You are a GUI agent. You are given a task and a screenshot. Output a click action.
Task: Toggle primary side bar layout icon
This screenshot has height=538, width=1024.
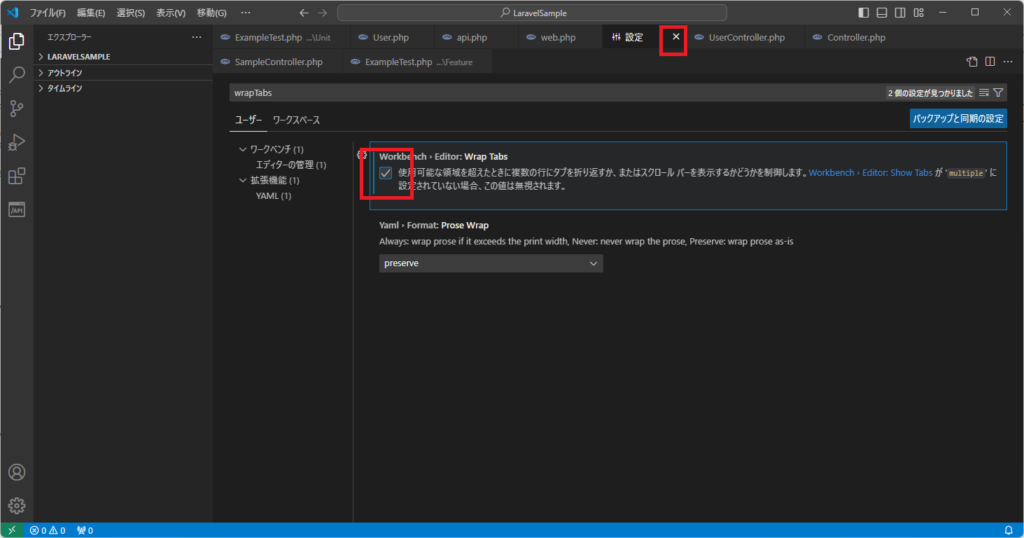click(x=863, y=12)
